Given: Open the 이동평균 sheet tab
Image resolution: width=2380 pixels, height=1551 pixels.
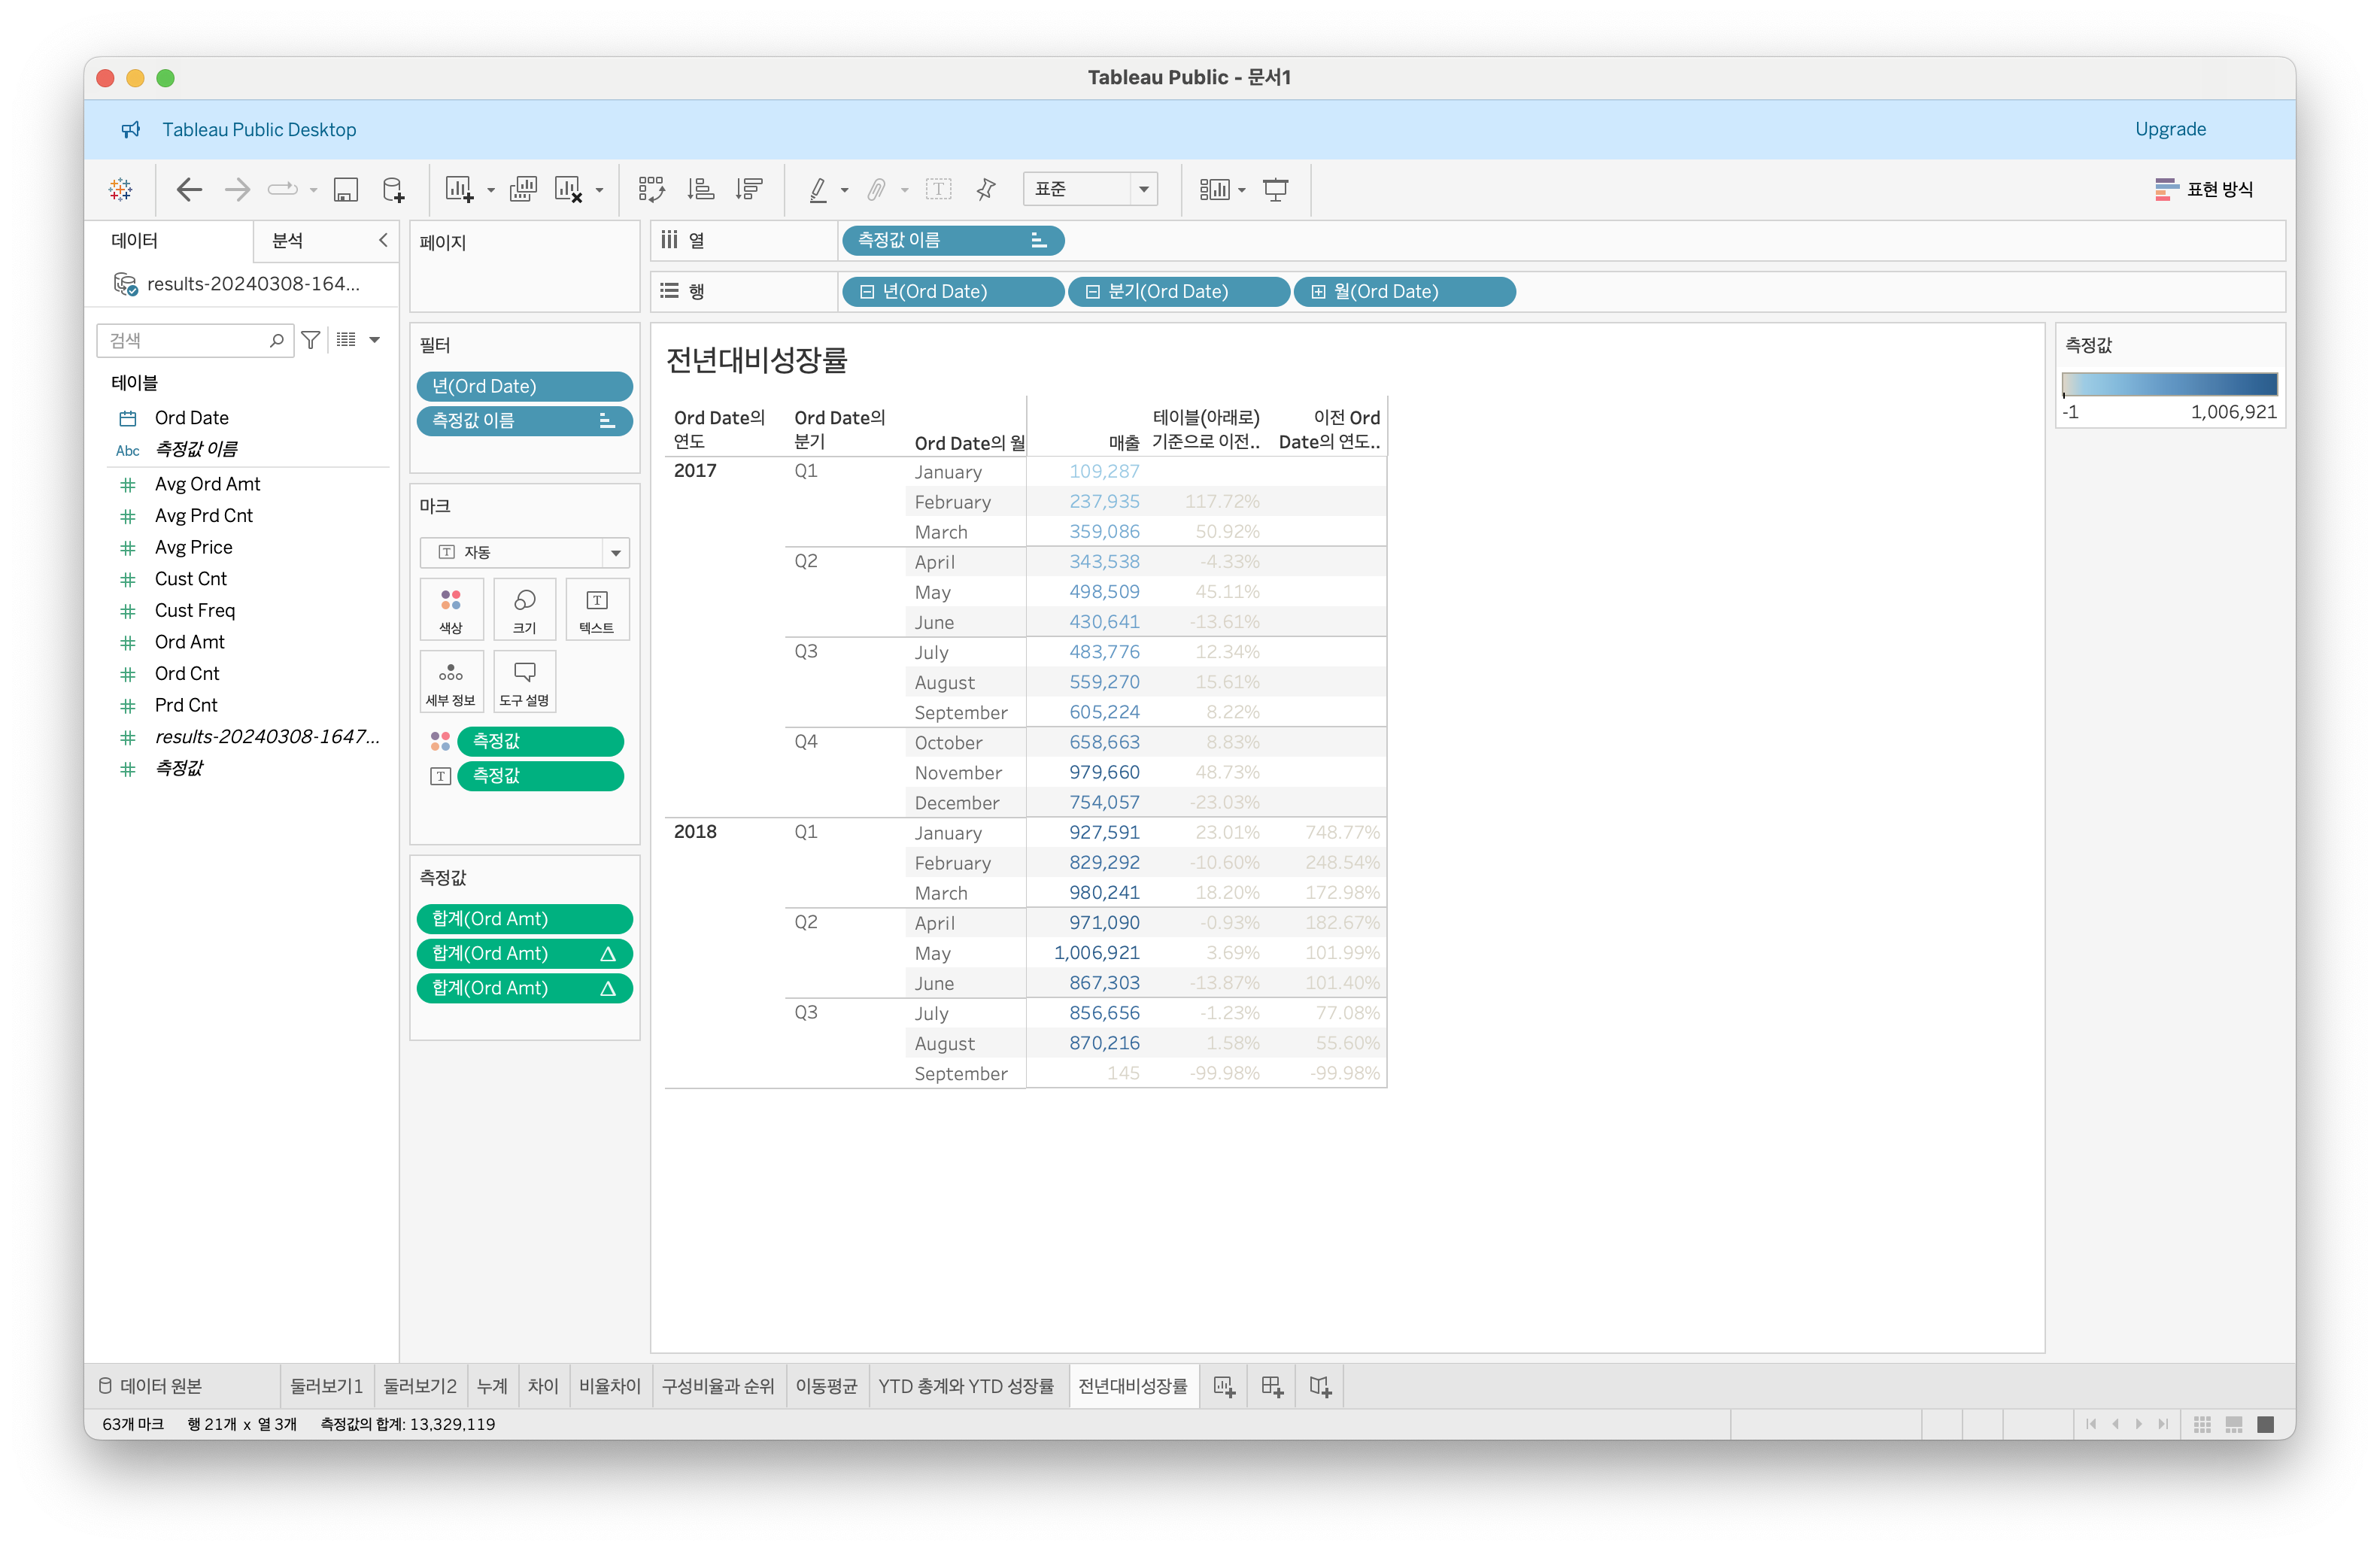Looking at the screenshot, I should (826, 1386).
